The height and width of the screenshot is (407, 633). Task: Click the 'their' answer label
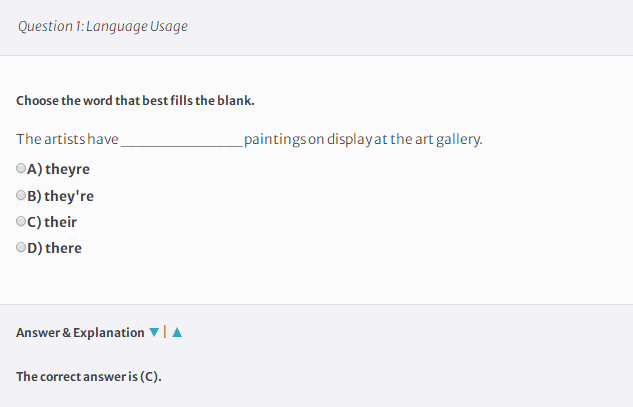[x=52, y=222]
